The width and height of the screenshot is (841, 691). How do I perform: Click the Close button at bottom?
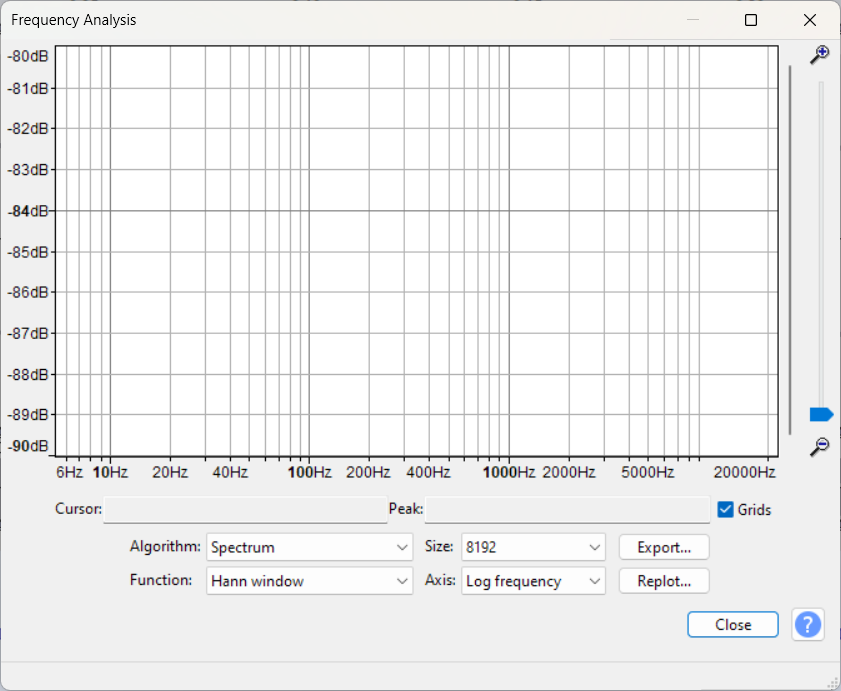[x=733, y=625]
